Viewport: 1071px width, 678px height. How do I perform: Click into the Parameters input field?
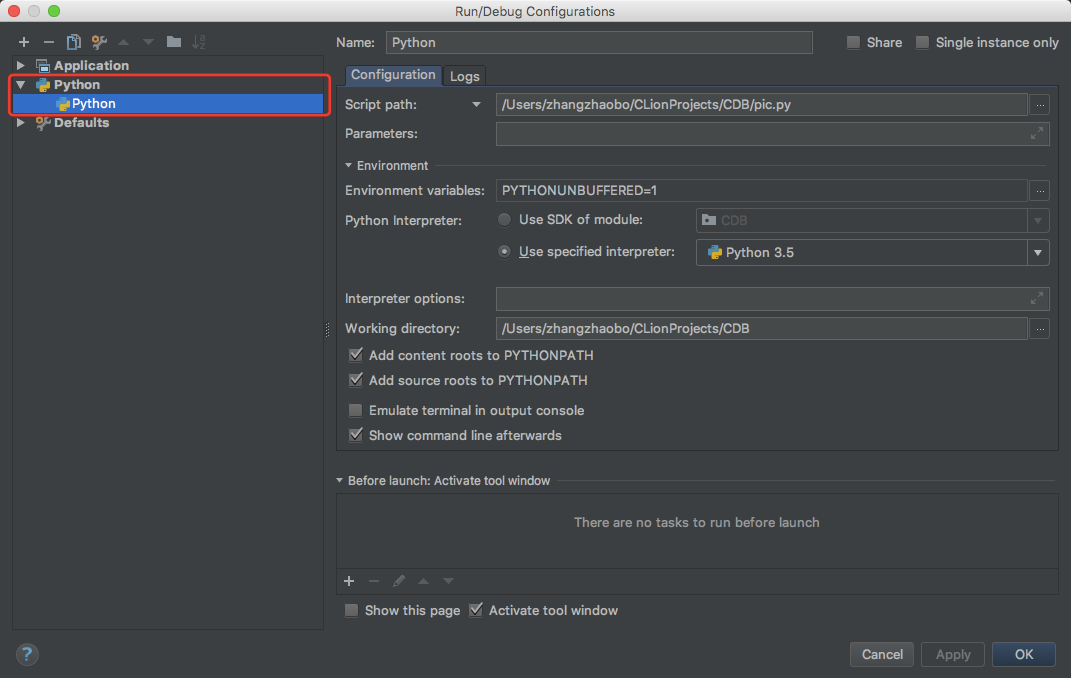click(773, 134)
